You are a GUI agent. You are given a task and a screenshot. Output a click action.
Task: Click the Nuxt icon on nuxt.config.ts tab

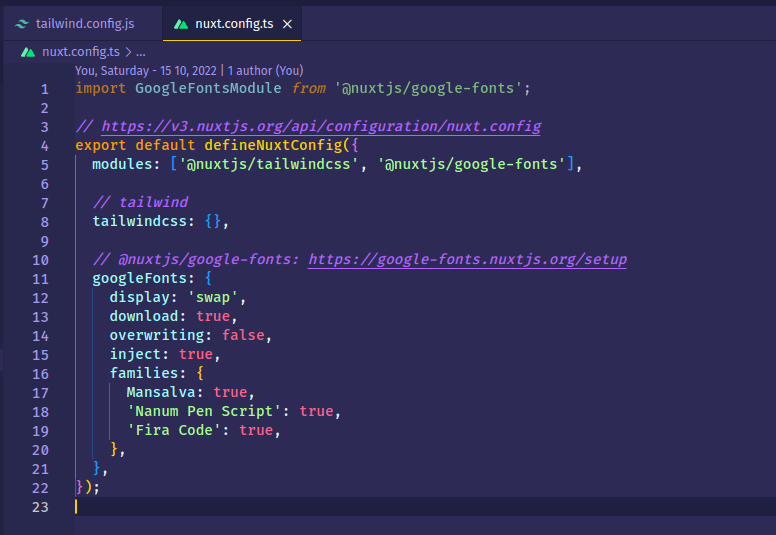click(181, 24)
